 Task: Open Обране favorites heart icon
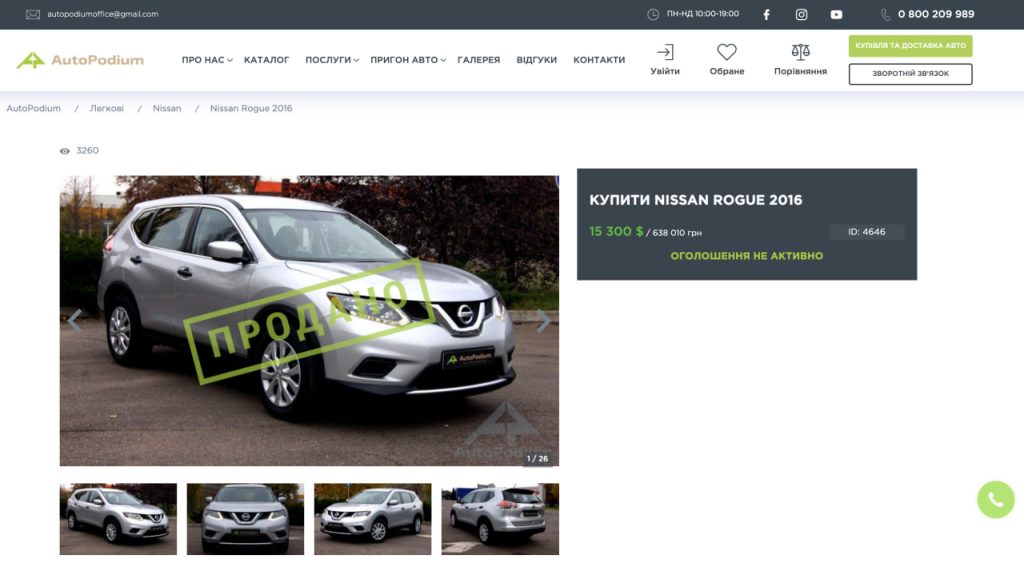click(x=727, y=52)
